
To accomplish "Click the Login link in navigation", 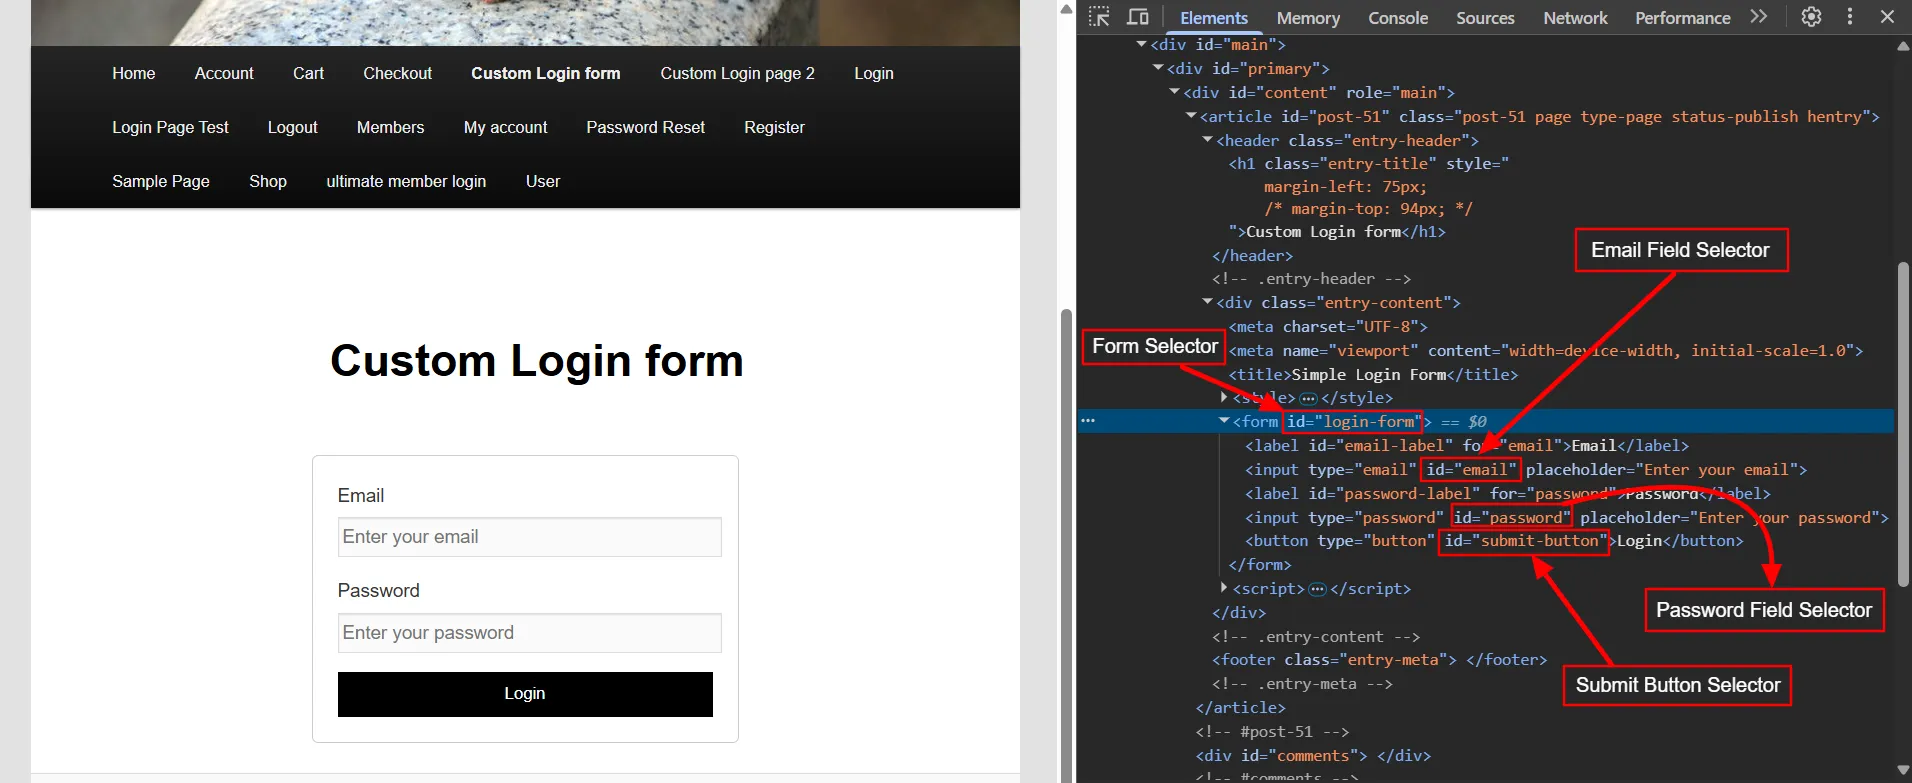I will (x=874, y=73).
